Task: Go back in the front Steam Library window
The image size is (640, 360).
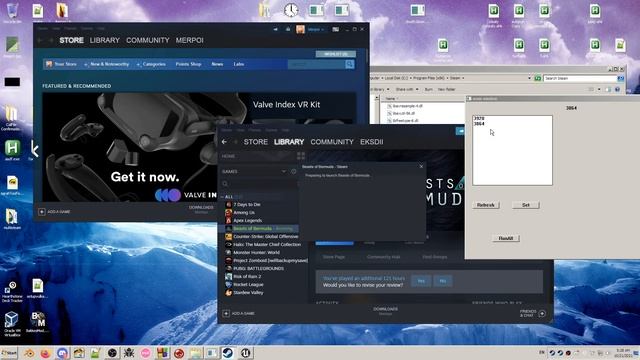Action: [x=224, y=142]
